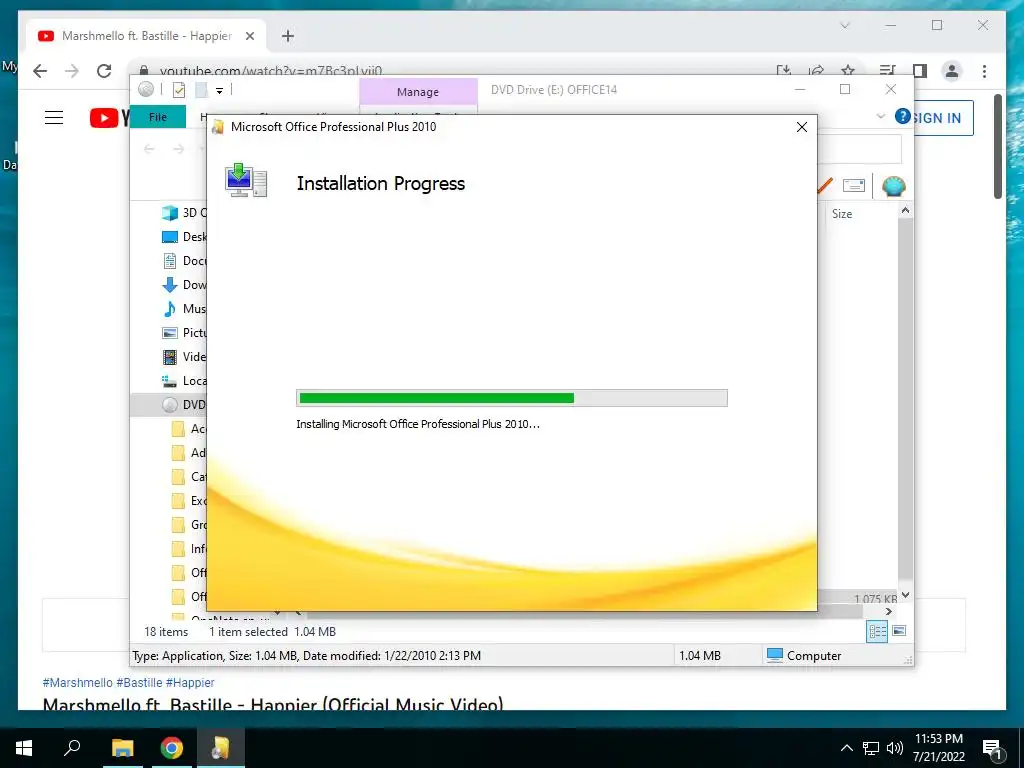Image resolution: width=1024 pixels, height=768 pixels.
Task: Collapse the File Explorer ribbon chevron
Action: click(880, 116)
